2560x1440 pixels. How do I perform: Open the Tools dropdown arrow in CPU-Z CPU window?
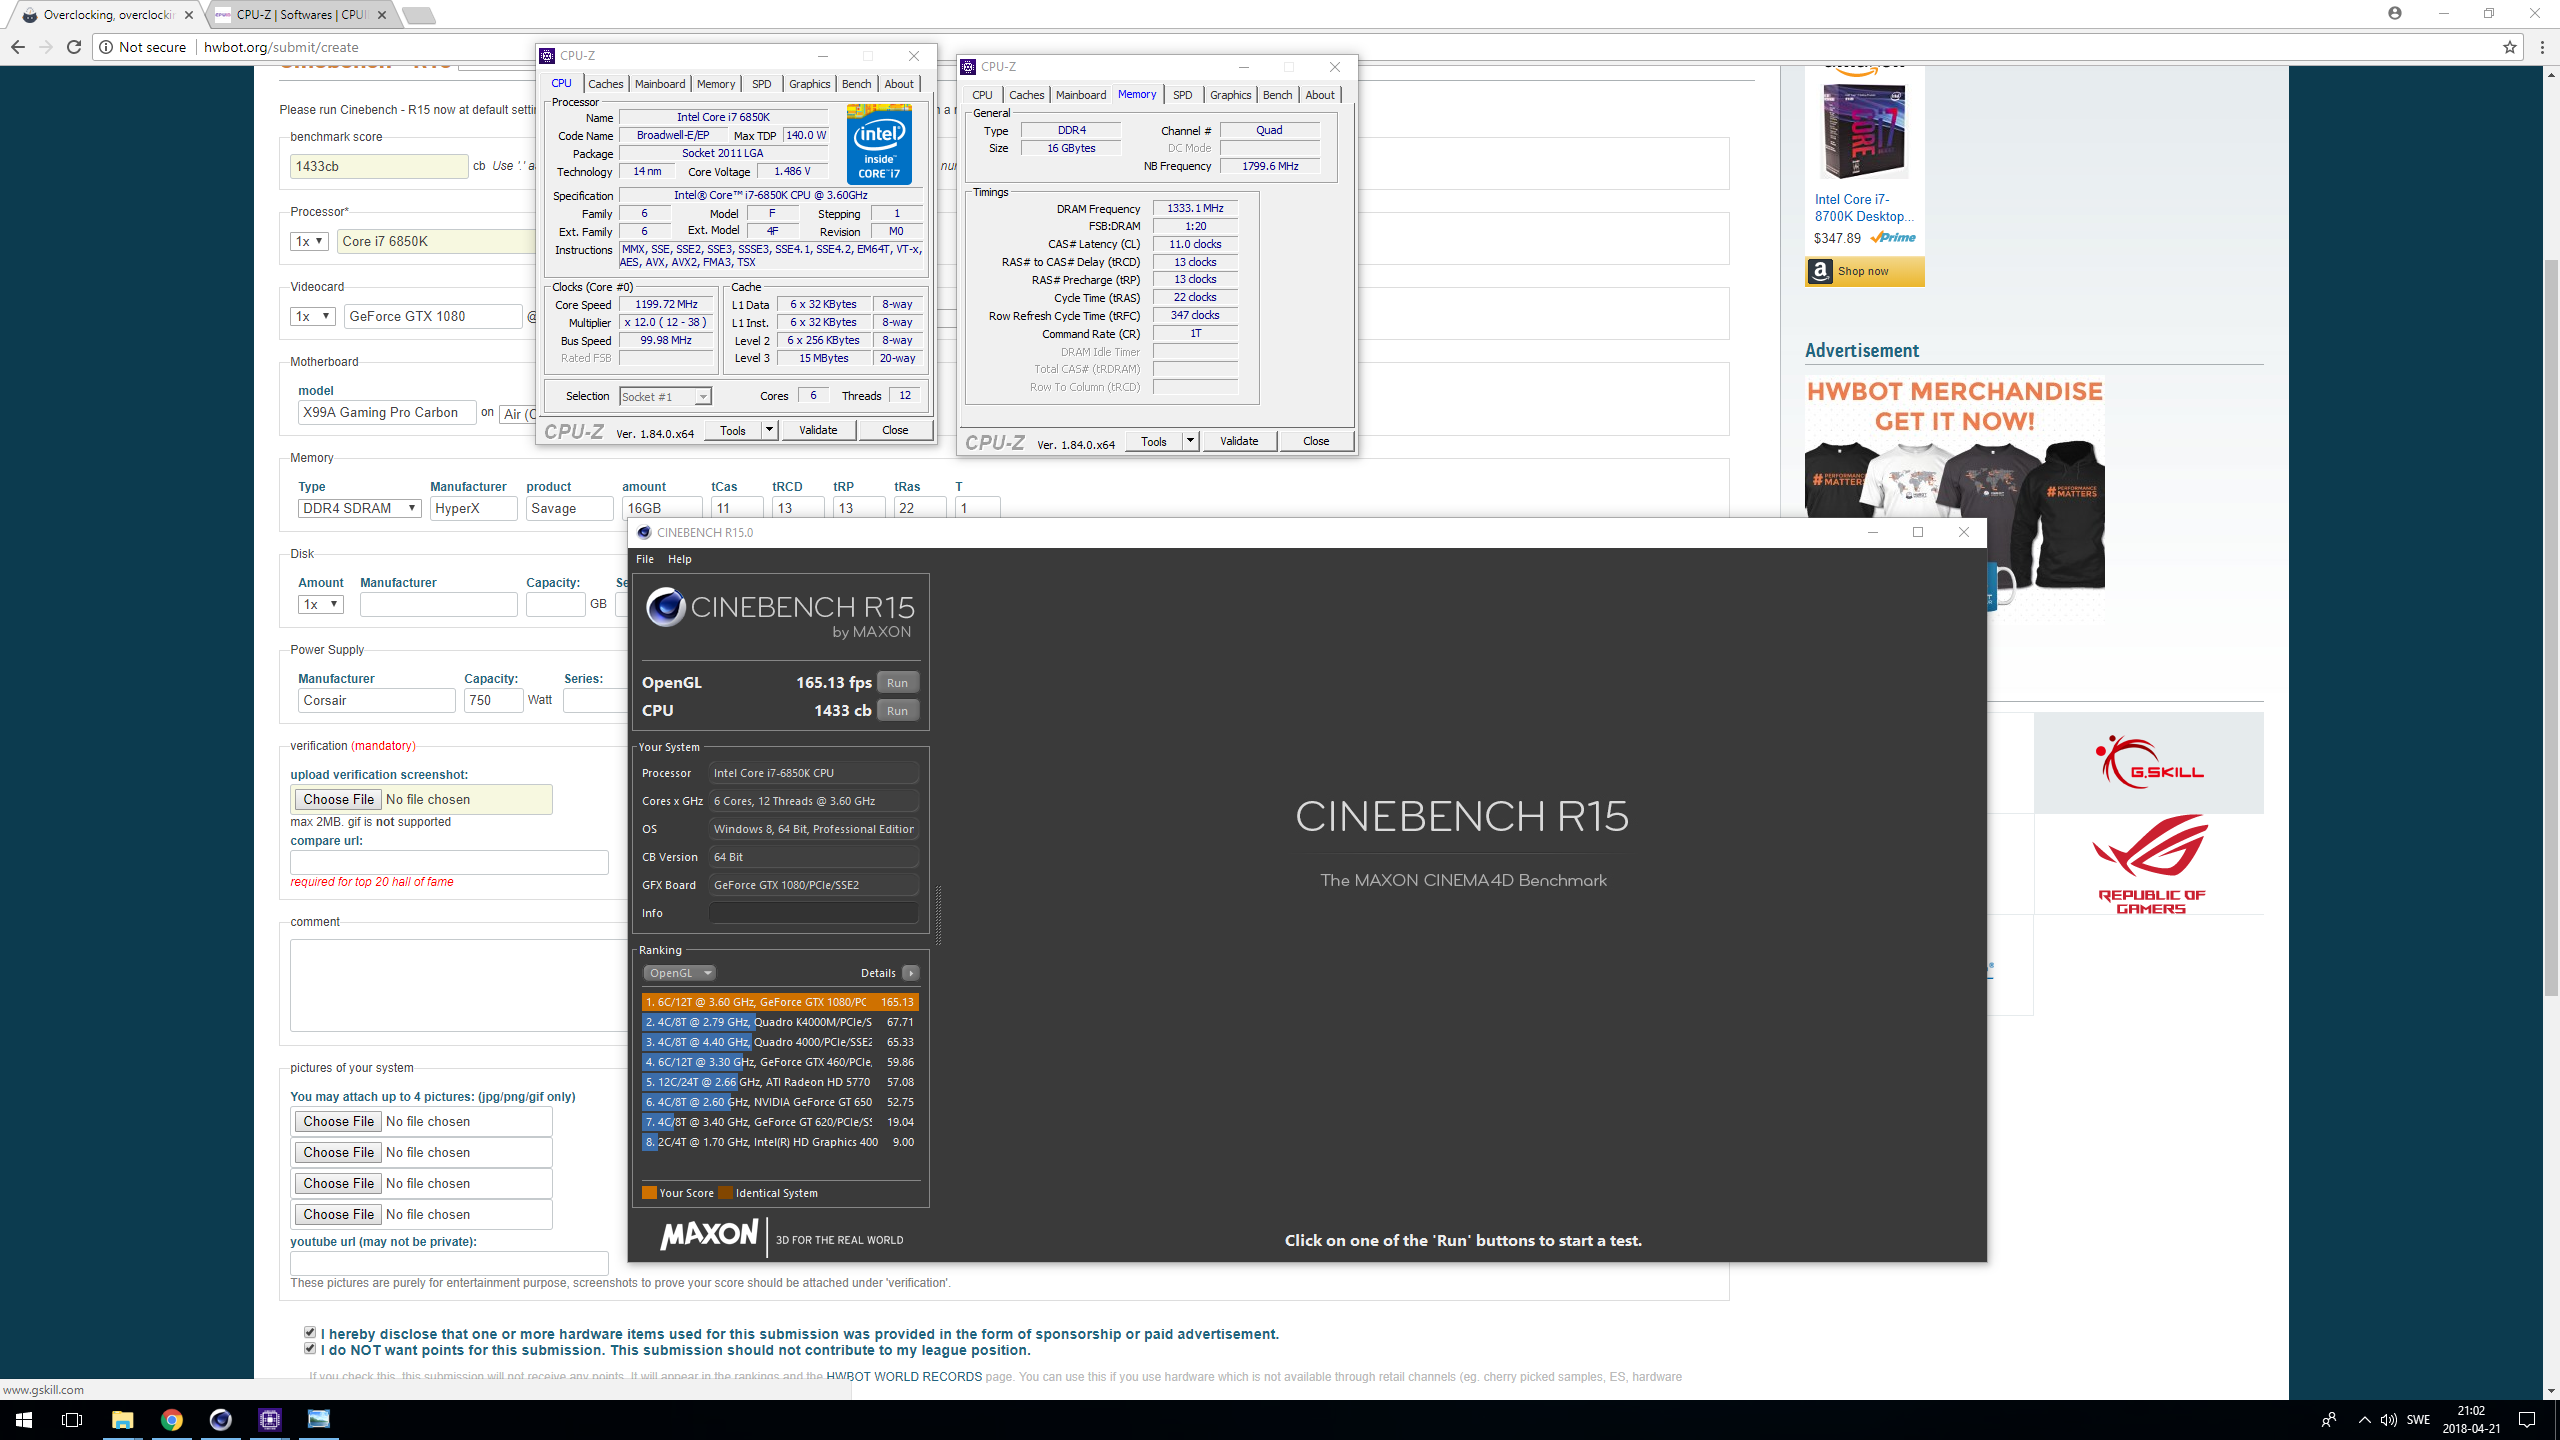769,430
